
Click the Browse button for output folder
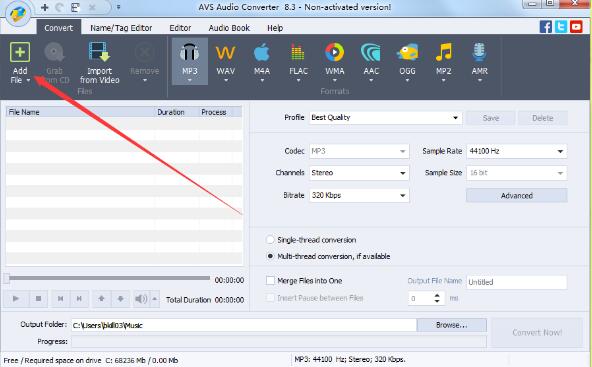[452, 325]
